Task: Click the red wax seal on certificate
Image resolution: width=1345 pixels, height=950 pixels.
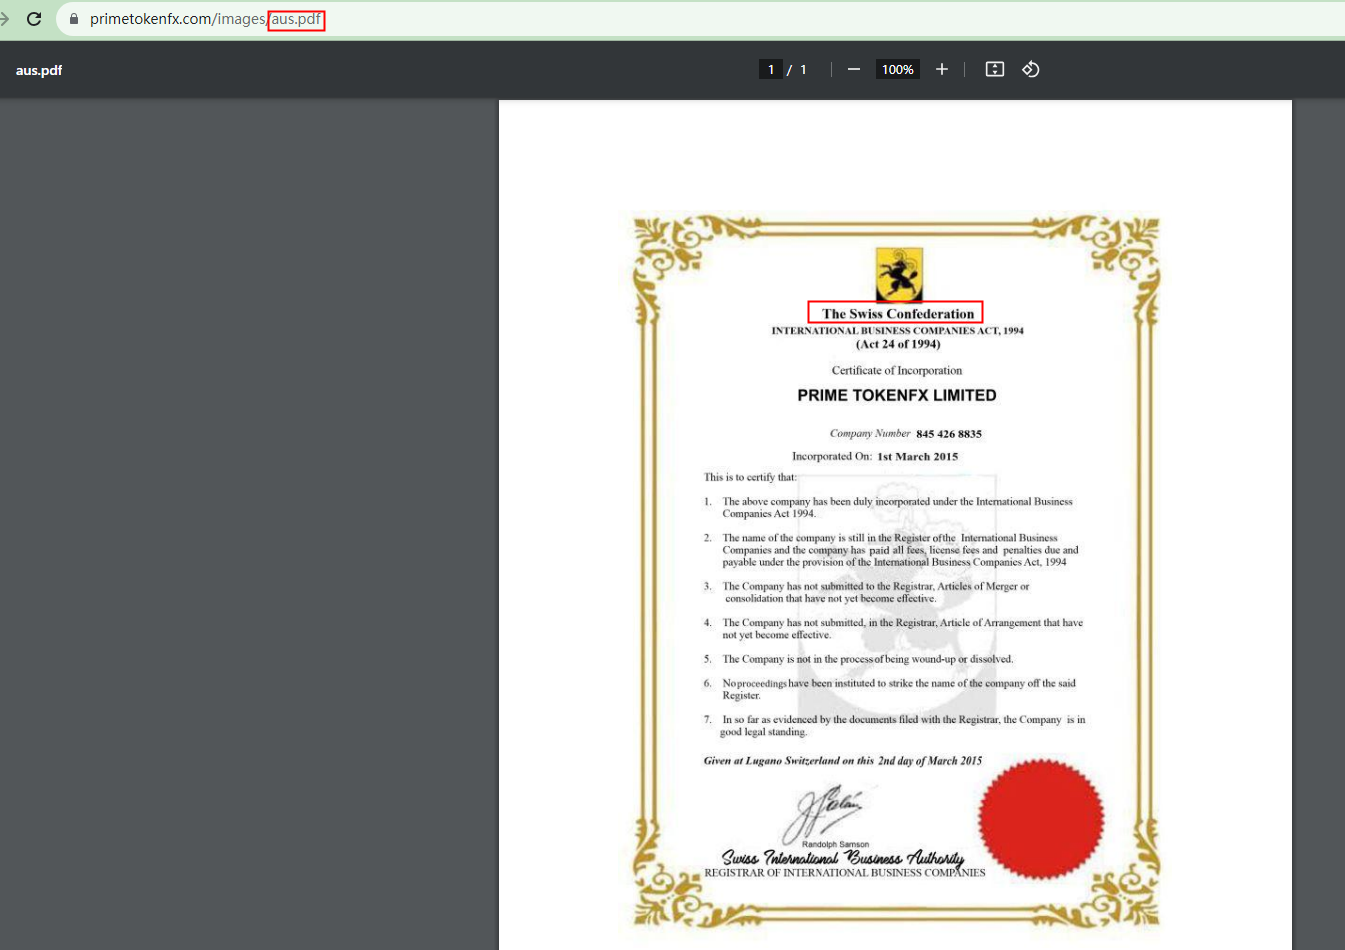Action: click(x=1041, y=819)
